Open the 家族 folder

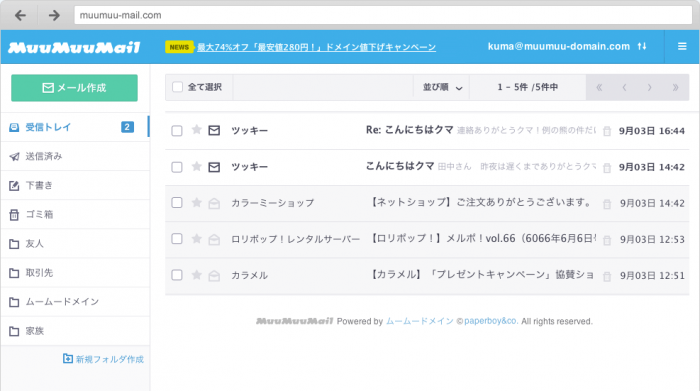pos(75,331)
